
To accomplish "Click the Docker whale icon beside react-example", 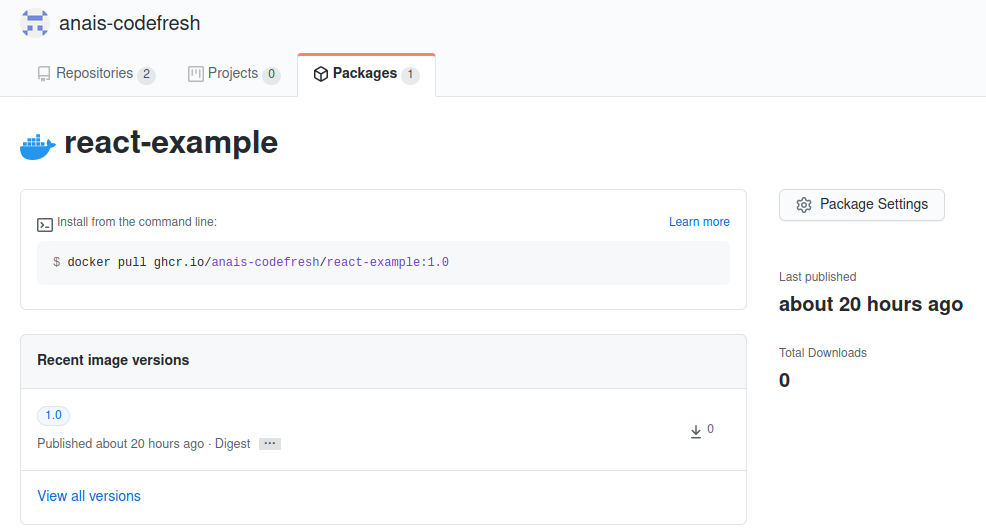I will (x=38, y=145).
